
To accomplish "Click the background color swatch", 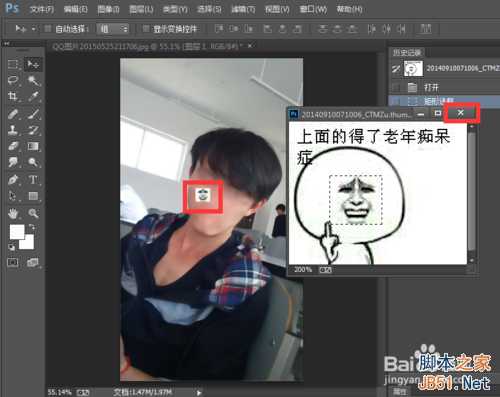I will click(x=28, y=243).
